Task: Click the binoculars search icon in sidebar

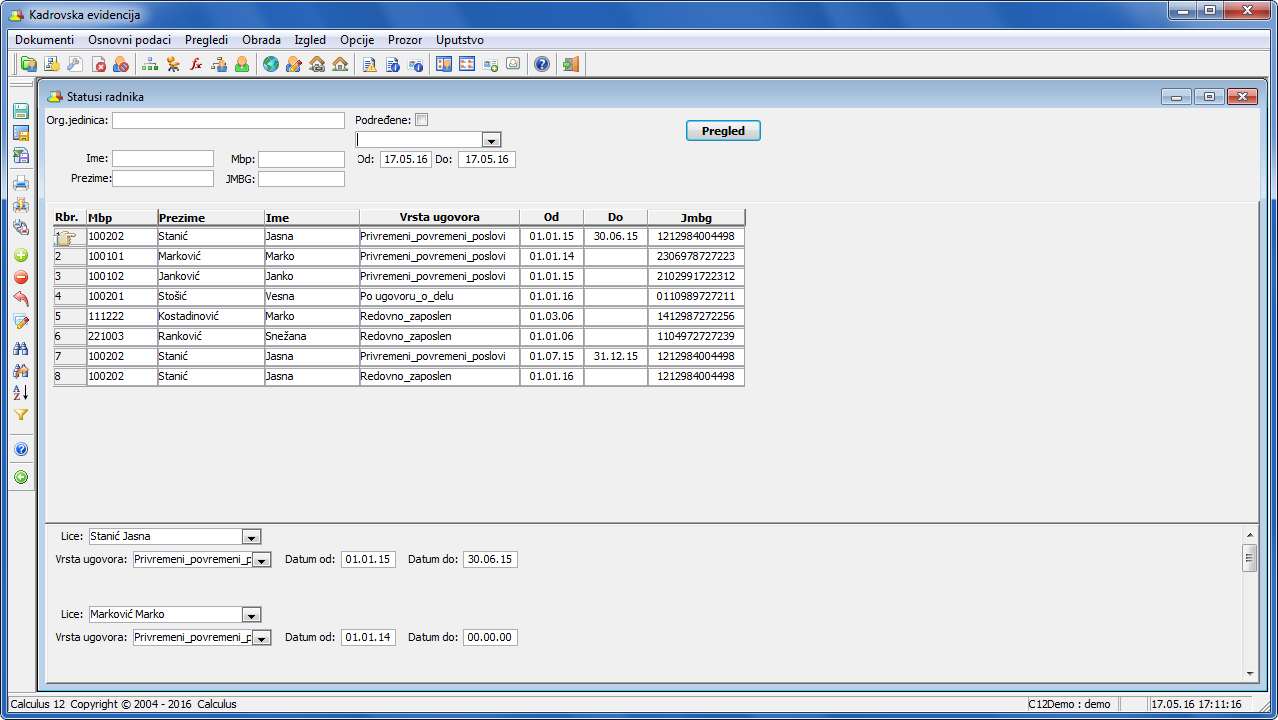Action: (x=21, y=348)
